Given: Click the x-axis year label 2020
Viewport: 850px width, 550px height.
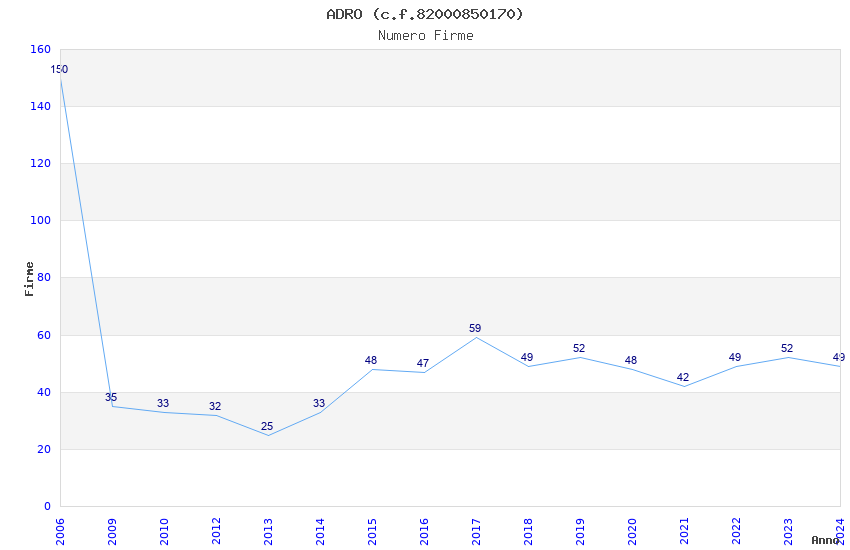Looking at the screenshot, I should tap(633, 532).
